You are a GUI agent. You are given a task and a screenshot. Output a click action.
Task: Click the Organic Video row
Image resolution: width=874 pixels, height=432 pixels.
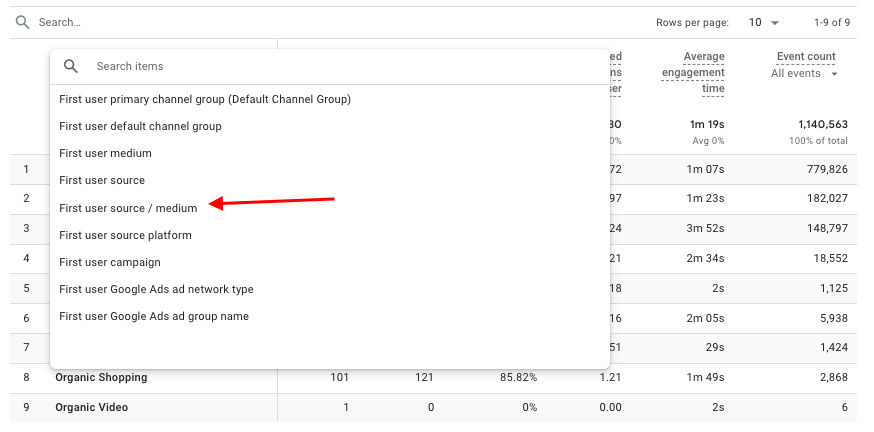tap(91, 408)
